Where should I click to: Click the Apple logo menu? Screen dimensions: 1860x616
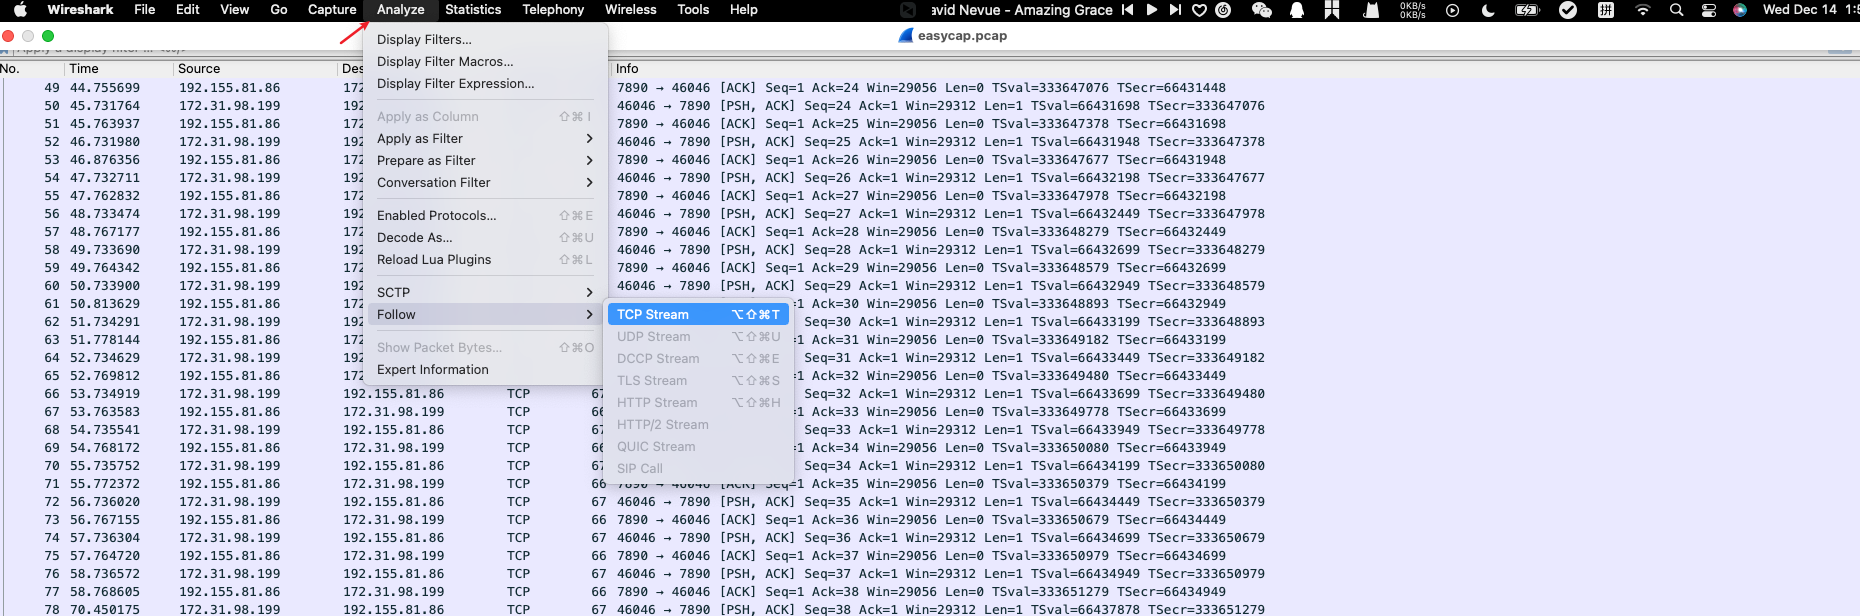pos(20,10)
